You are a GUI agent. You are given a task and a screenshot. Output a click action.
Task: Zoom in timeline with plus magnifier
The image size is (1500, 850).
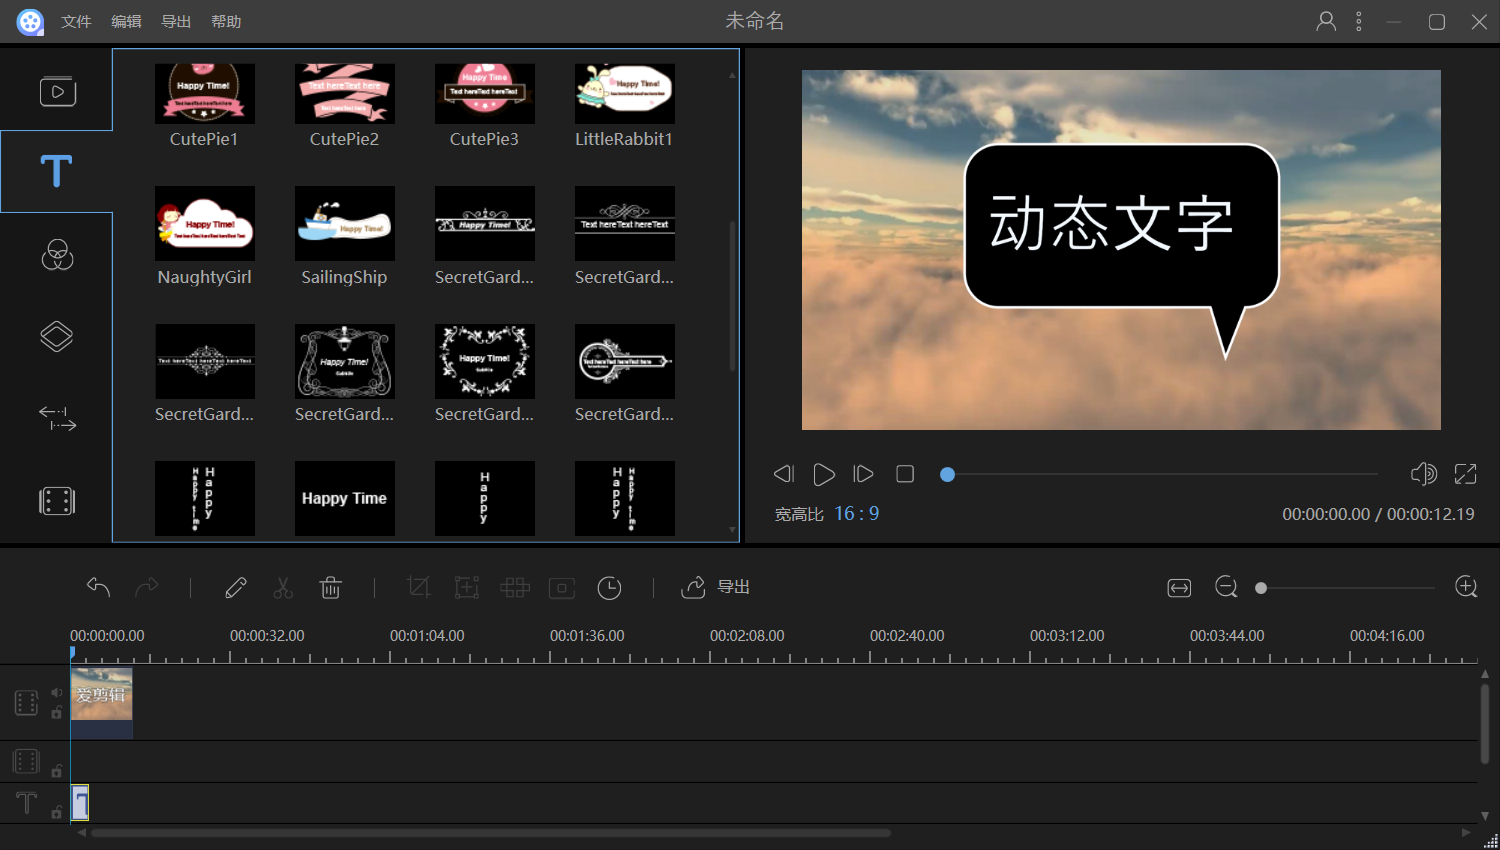1466,587
